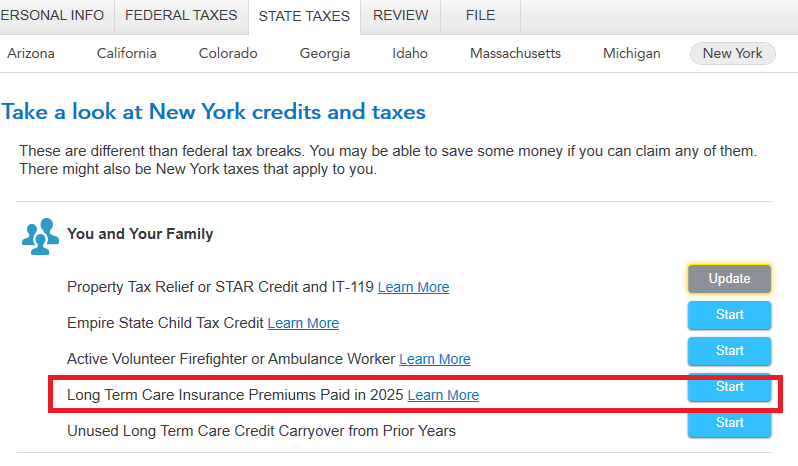Select Arizona state return

[31, 54]
